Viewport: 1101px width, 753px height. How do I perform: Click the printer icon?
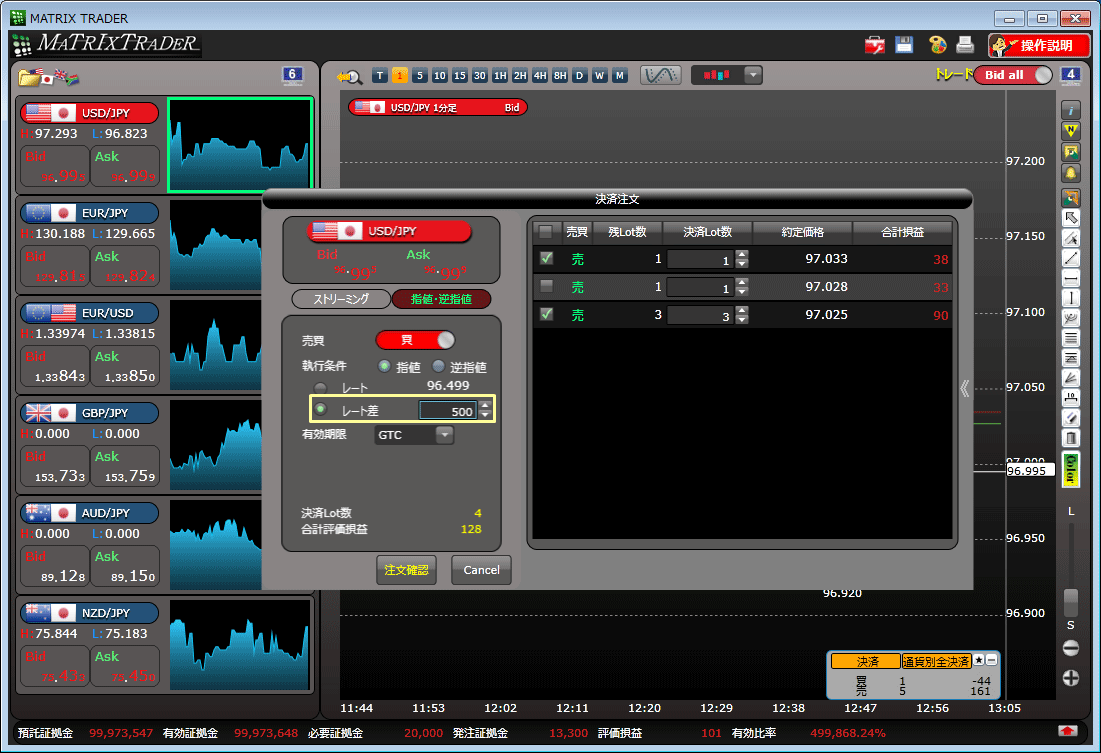pos(965,45)
